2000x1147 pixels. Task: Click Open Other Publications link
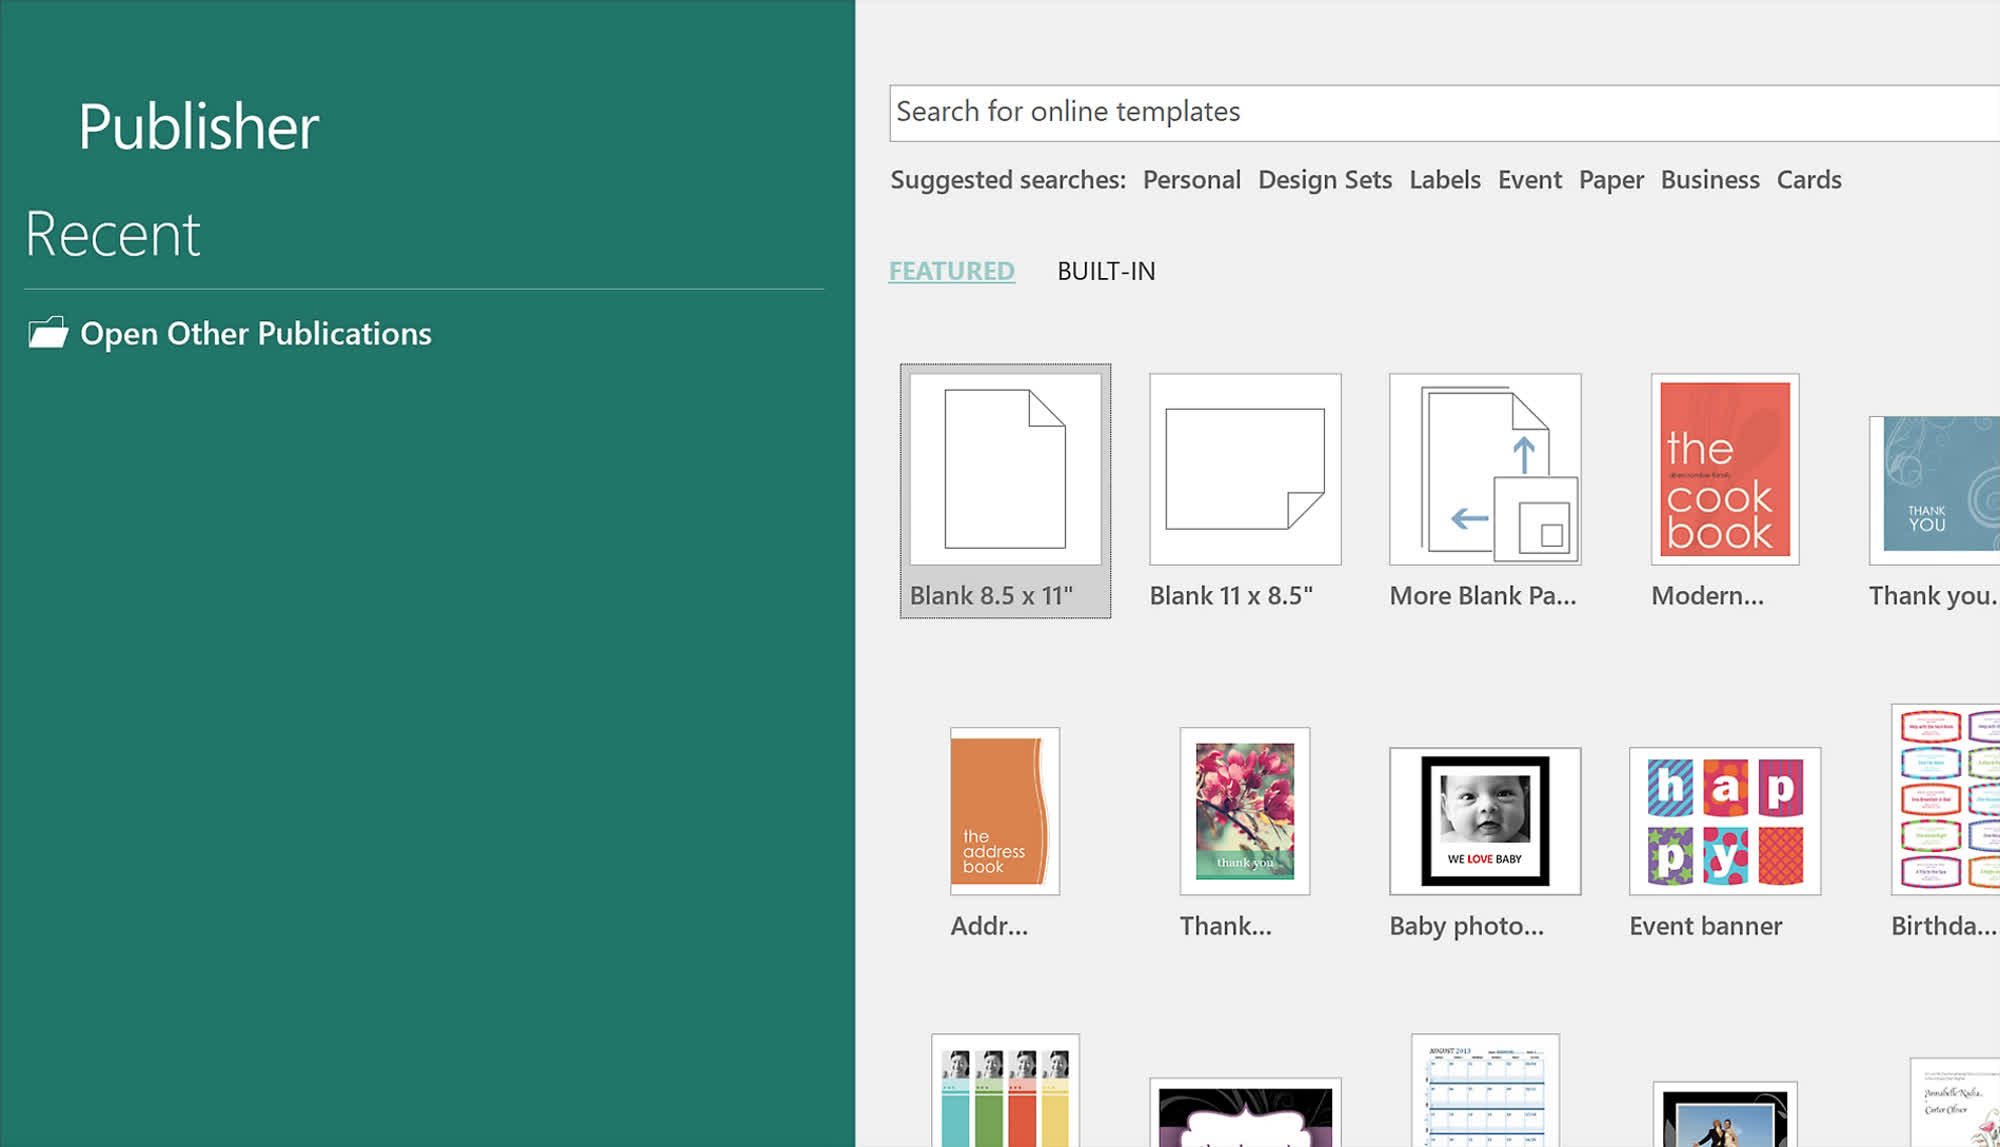255,333
